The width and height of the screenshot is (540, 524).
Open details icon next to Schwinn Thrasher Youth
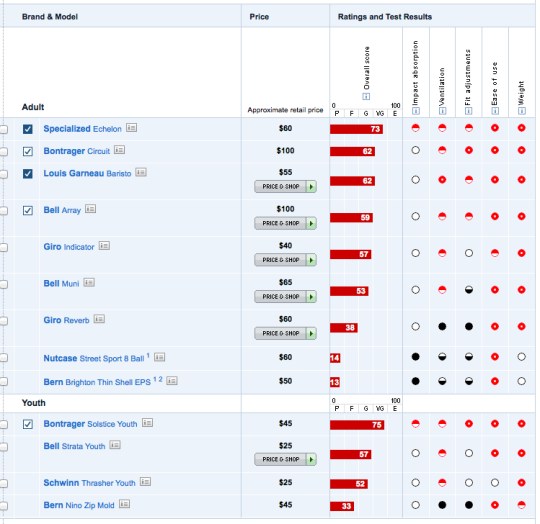point(145,482)
